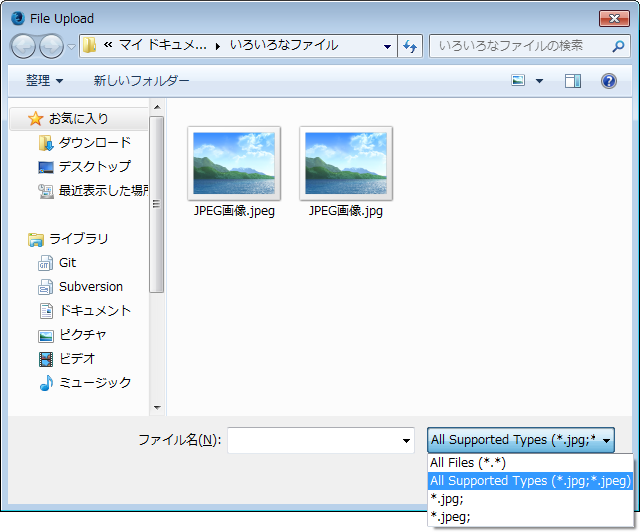Image resolution: width=640 pixels, height=532 pixels.
Task: Click sidebar scrollbar down arrow
Action: (157, 407)
